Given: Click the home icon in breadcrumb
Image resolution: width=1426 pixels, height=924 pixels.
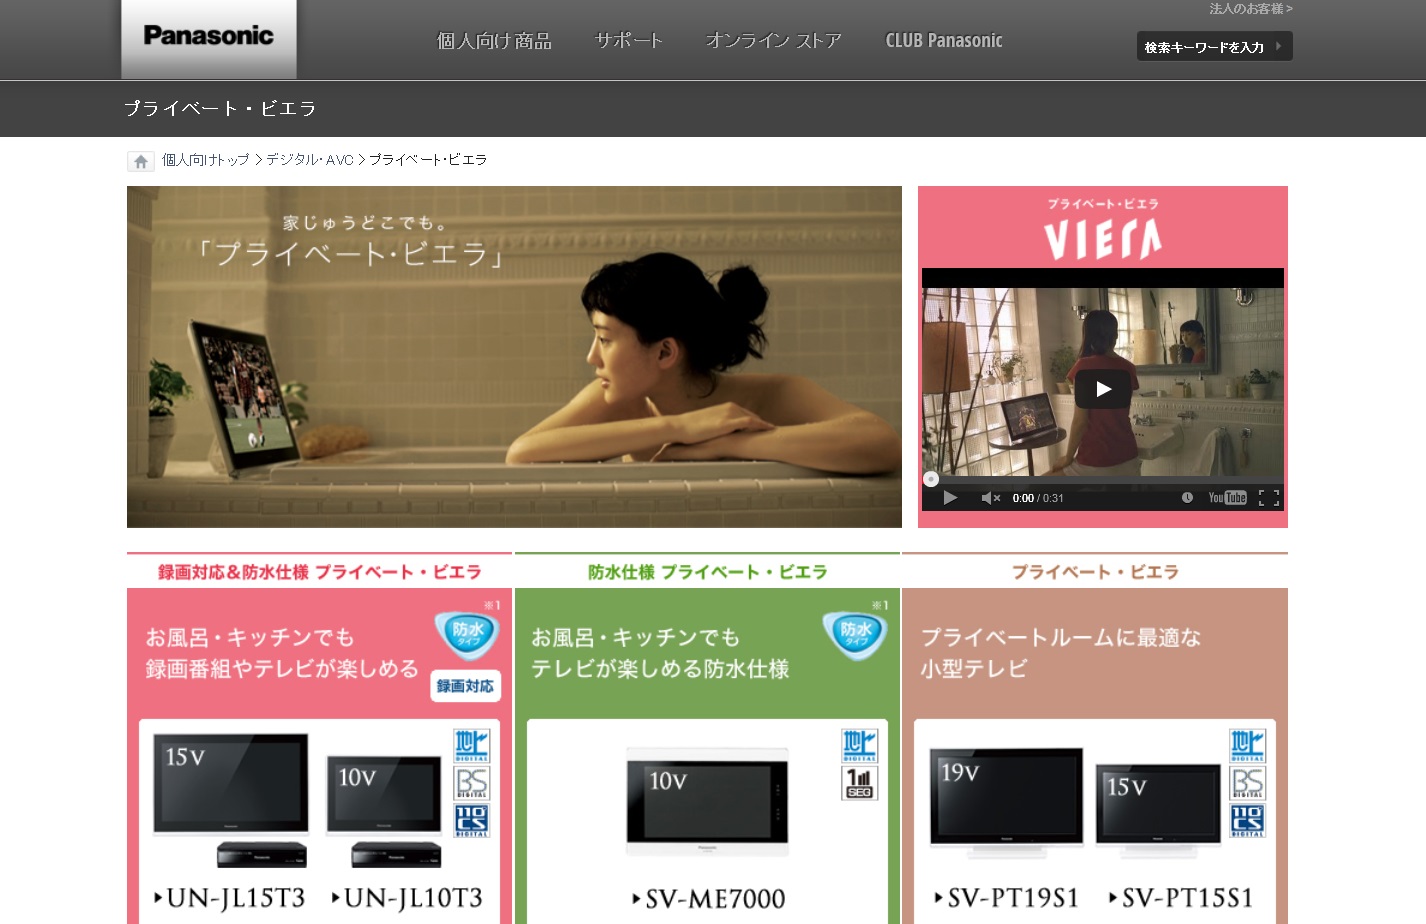Looking at the screenshot, I should (141, 161).
